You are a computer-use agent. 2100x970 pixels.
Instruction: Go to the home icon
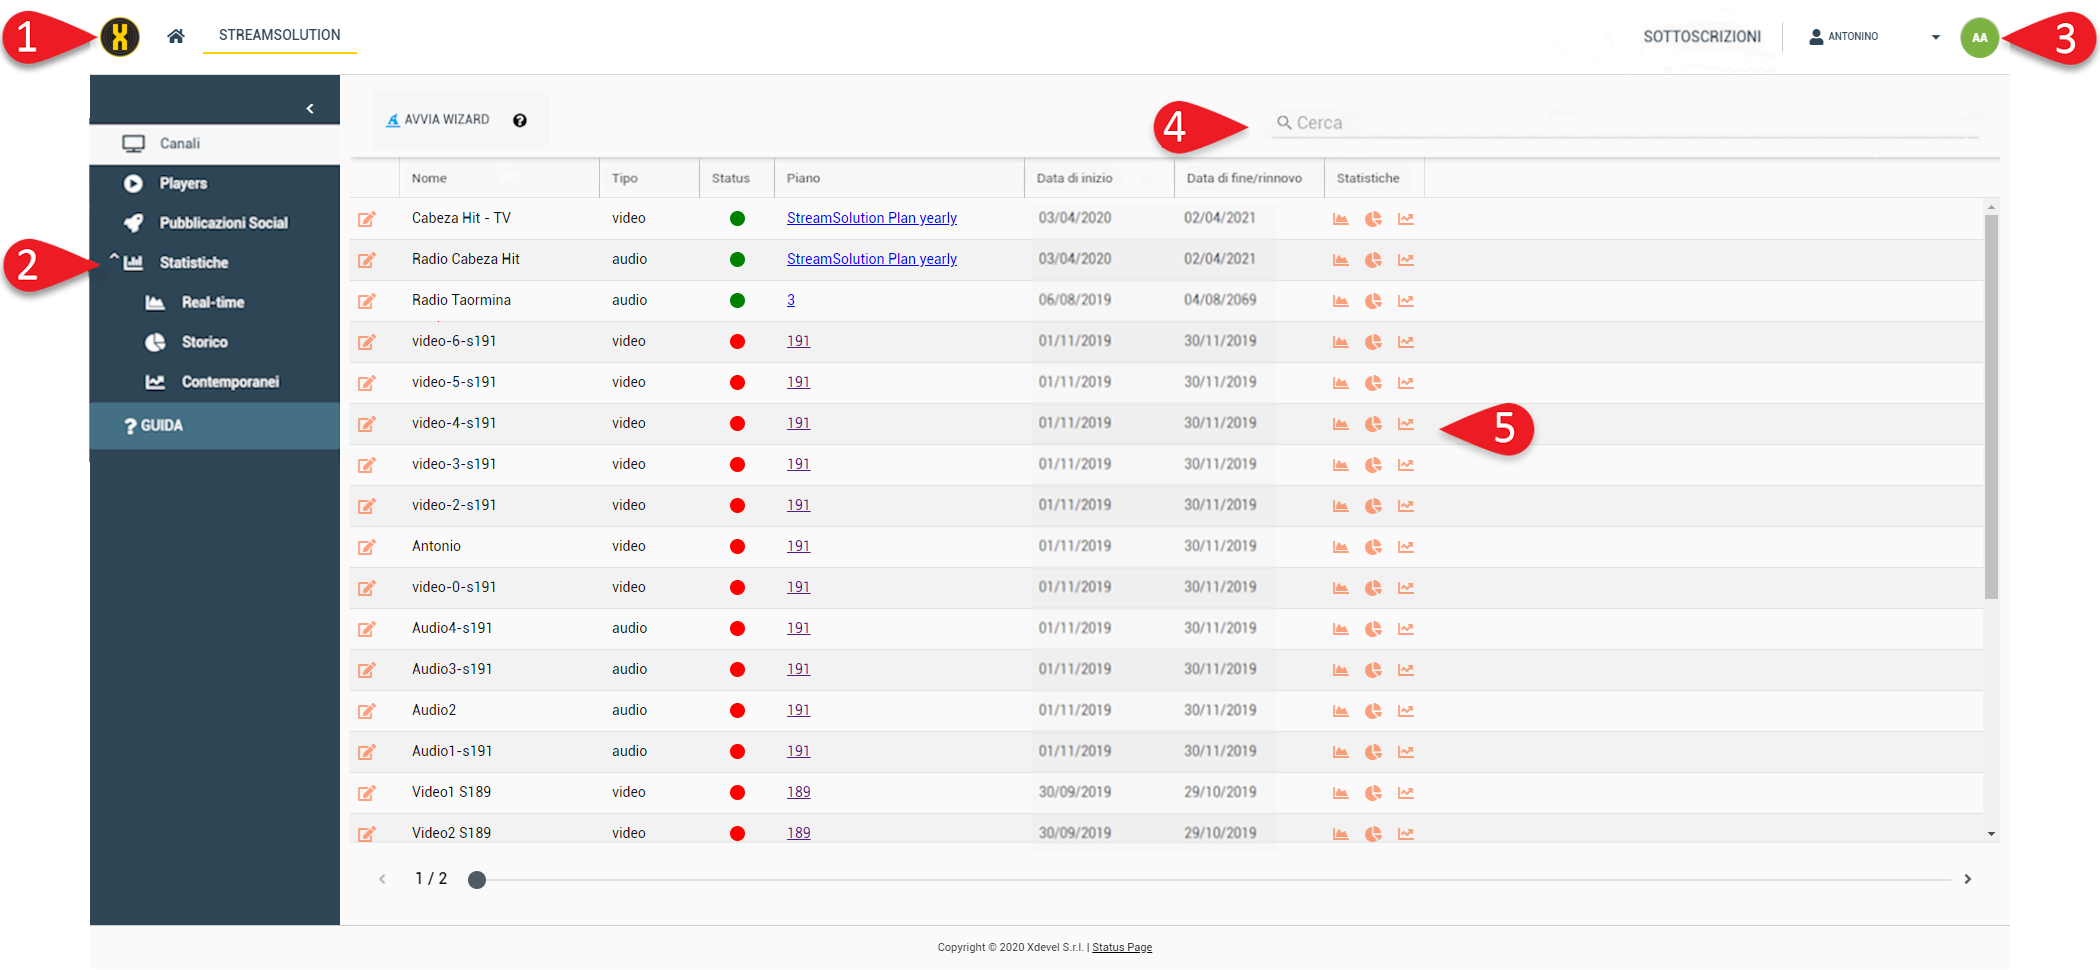click(x=176, y=36)
